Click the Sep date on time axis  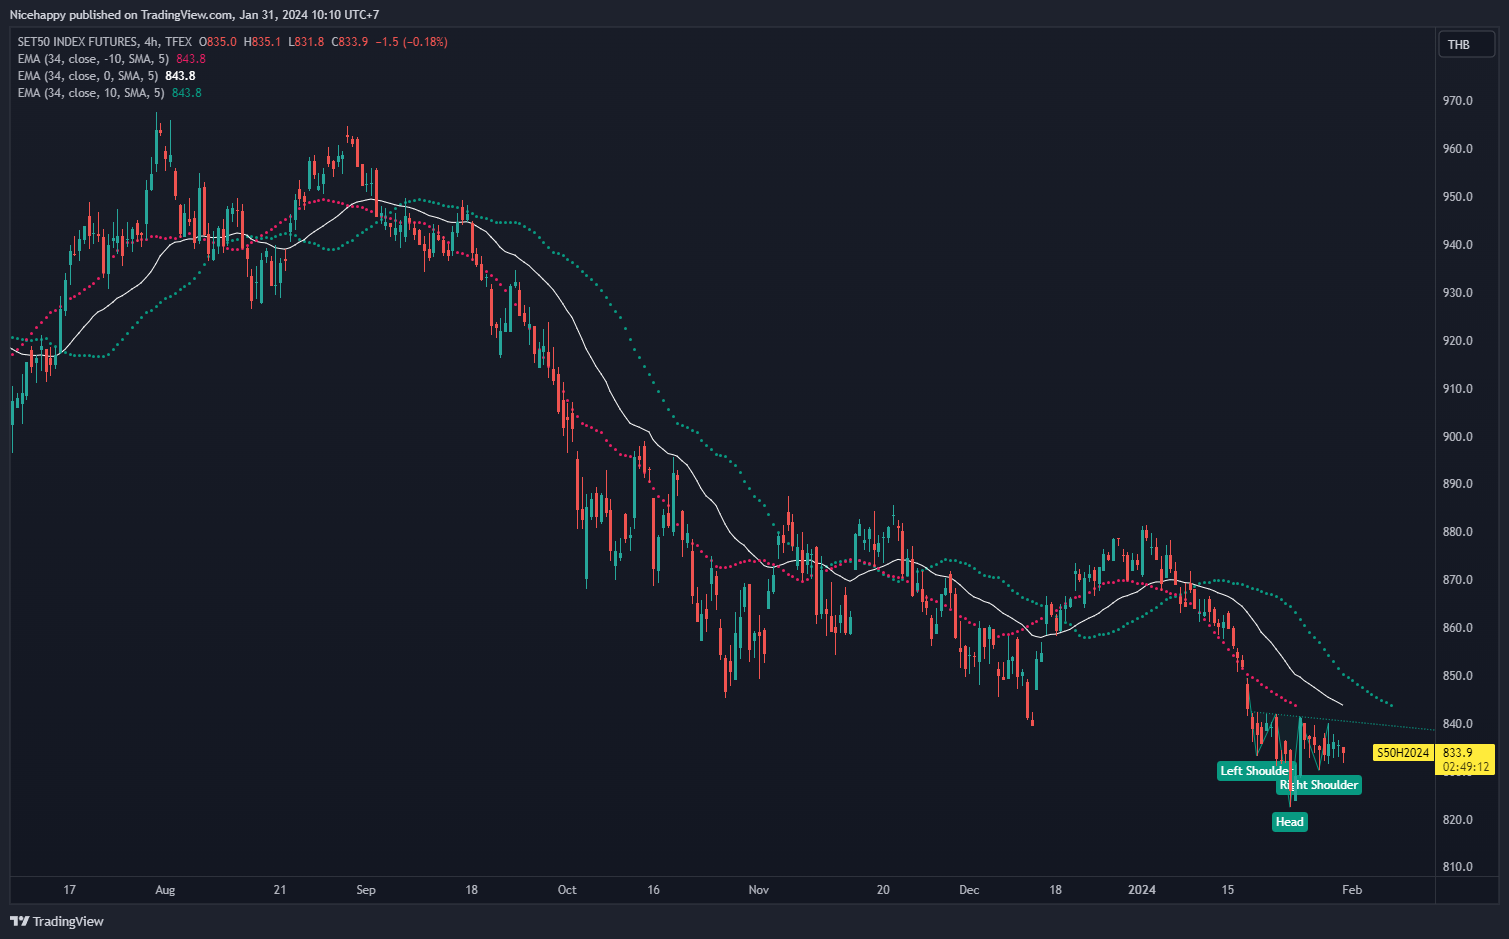click(366, 890)
